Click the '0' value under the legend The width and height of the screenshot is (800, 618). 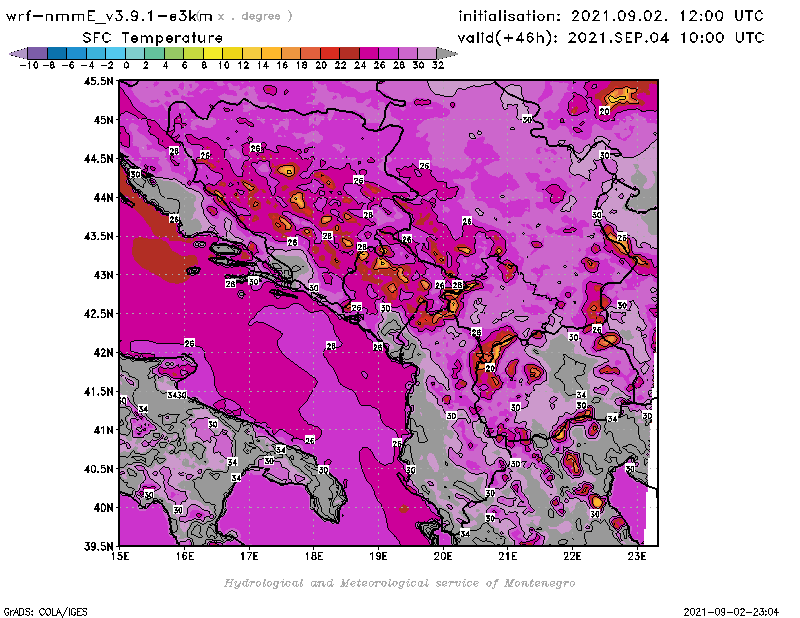pyautogui.click(x=126, y=65)
